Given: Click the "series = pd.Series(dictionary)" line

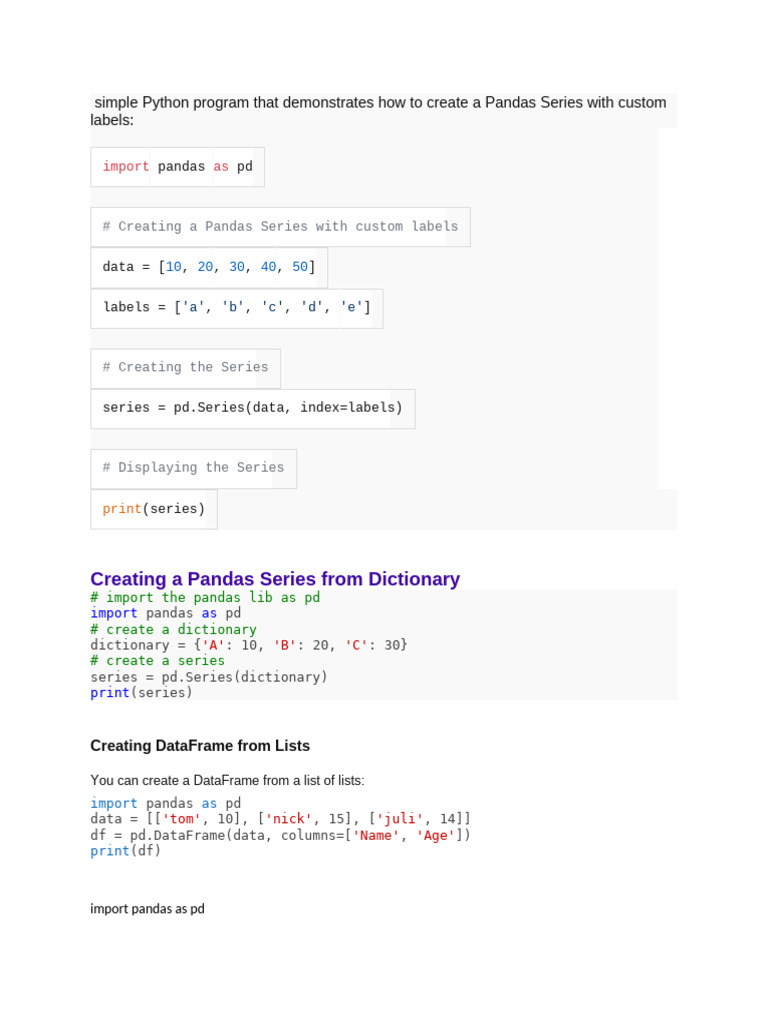Looking at the screenshot, I should 209,677.
